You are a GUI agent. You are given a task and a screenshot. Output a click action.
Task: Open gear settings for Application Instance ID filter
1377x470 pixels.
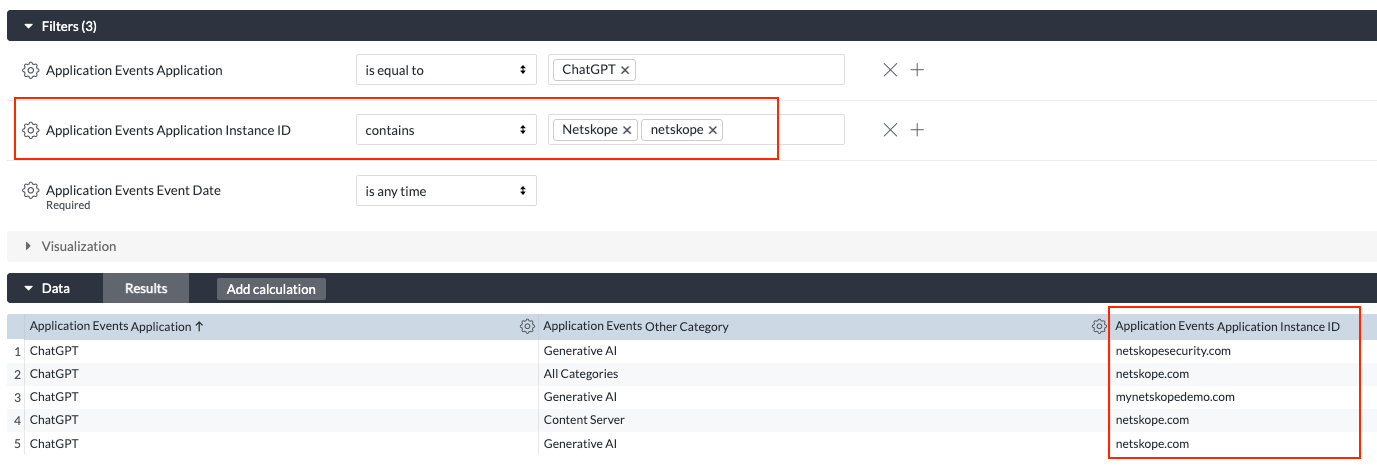pyautogui.click(x=30, y=130)
